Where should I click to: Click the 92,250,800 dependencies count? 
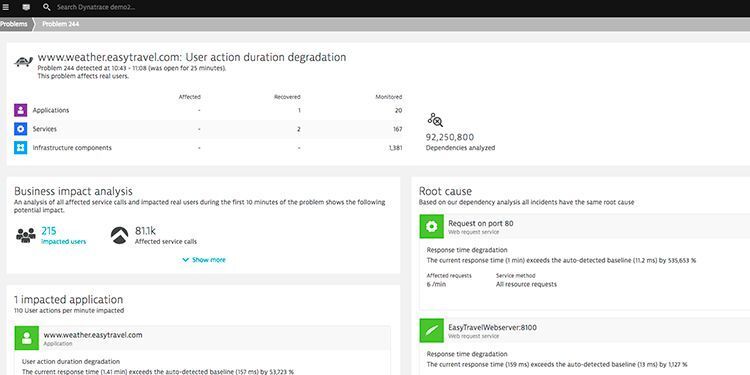point(450,137)
